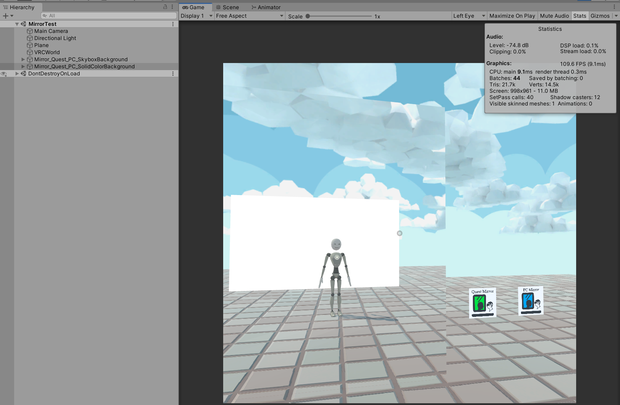Open MirrorTest scene options menu

pyautogui.click(x=173, y=24)
